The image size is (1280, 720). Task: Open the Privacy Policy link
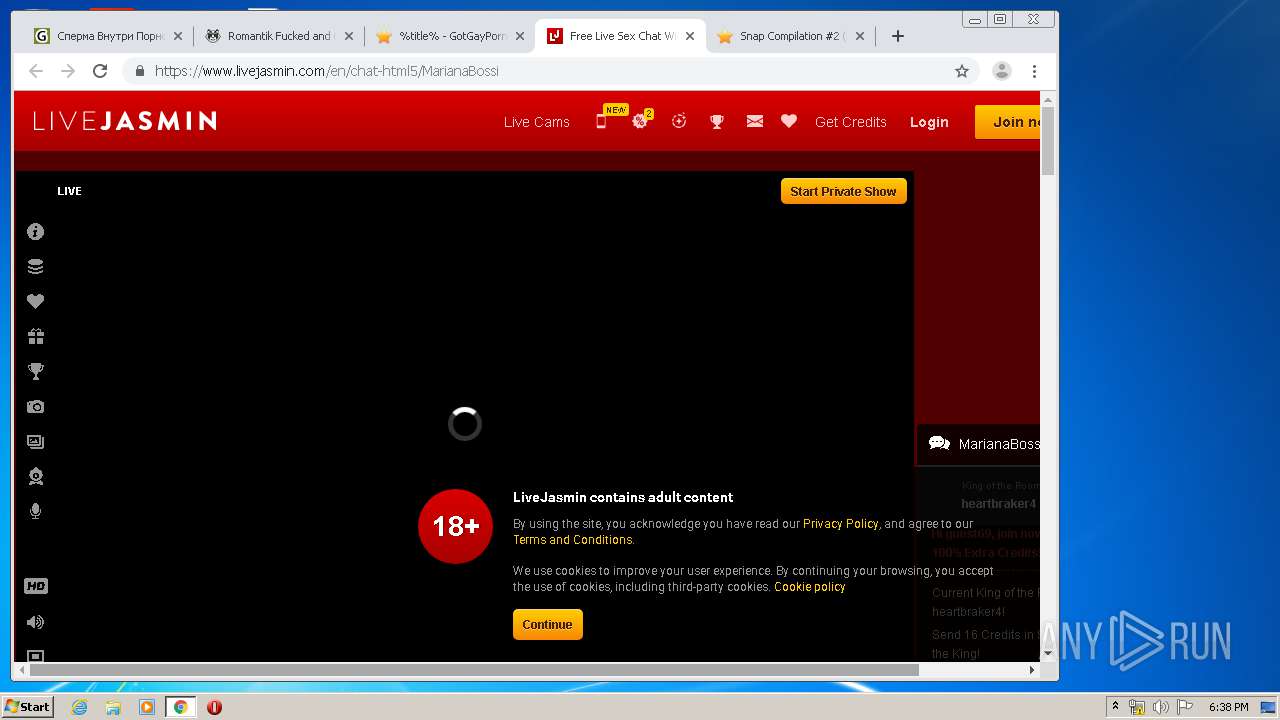(840, 524)
